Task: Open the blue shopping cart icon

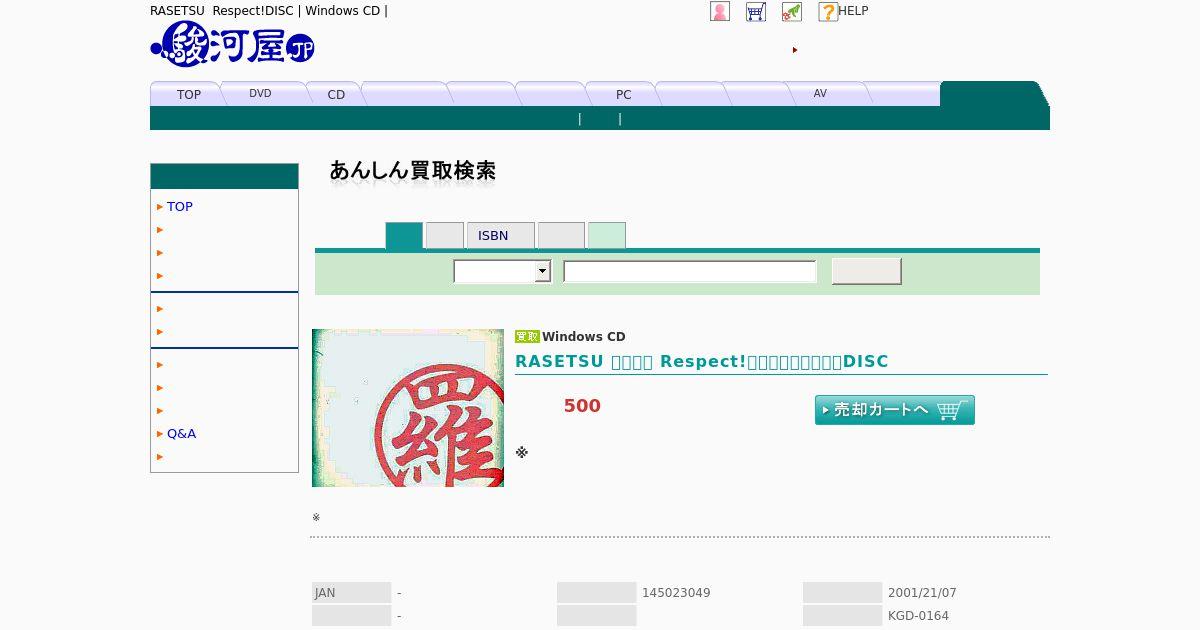Action: coord(756,11)
